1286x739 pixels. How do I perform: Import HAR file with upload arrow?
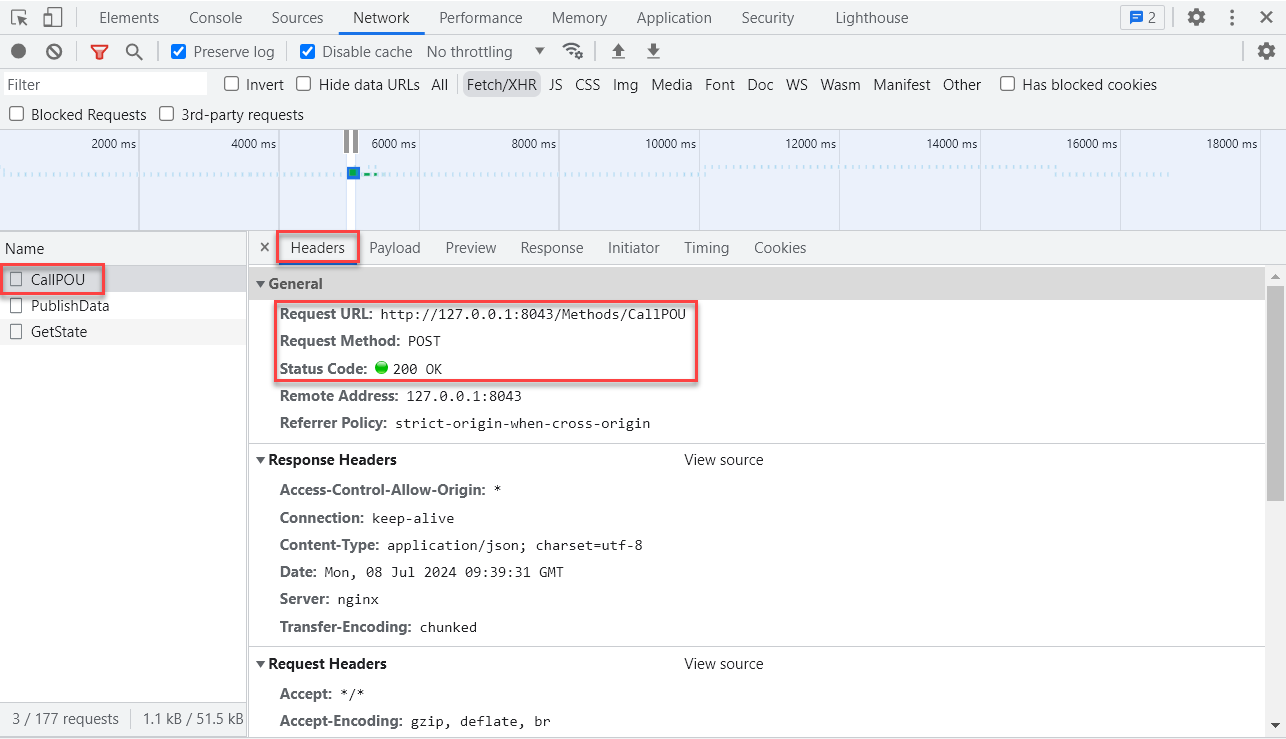click(x=618, y=51)
